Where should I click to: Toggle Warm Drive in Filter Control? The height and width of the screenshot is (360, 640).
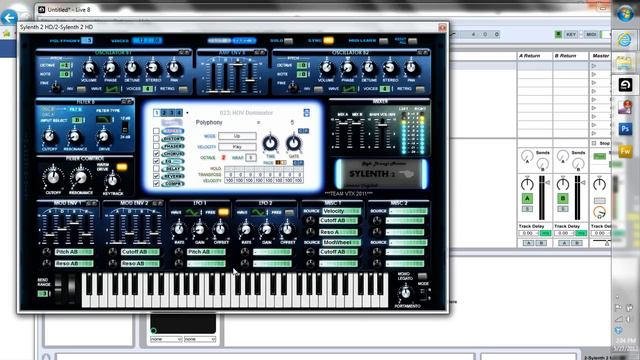point(122,167)
